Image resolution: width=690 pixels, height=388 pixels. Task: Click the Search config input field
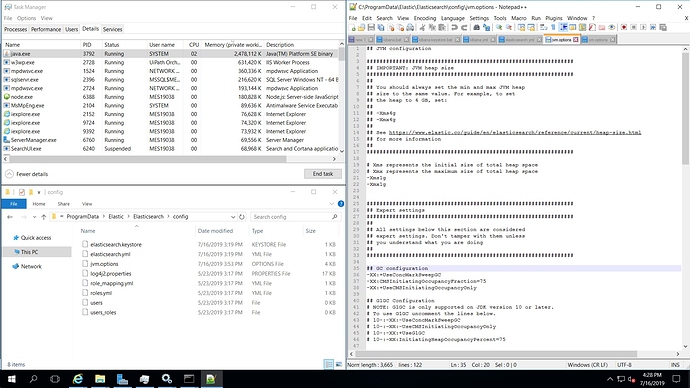296,217
